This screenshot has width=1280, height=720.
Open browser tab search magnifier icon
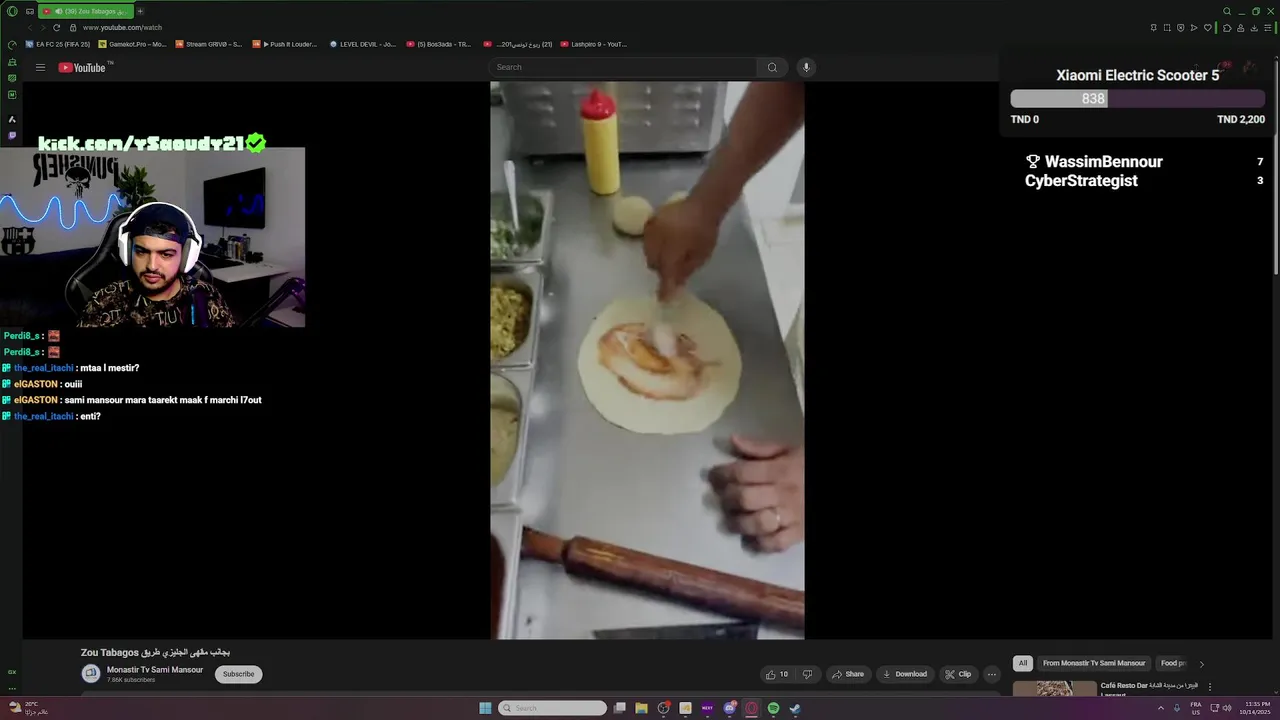[1227, 11]
